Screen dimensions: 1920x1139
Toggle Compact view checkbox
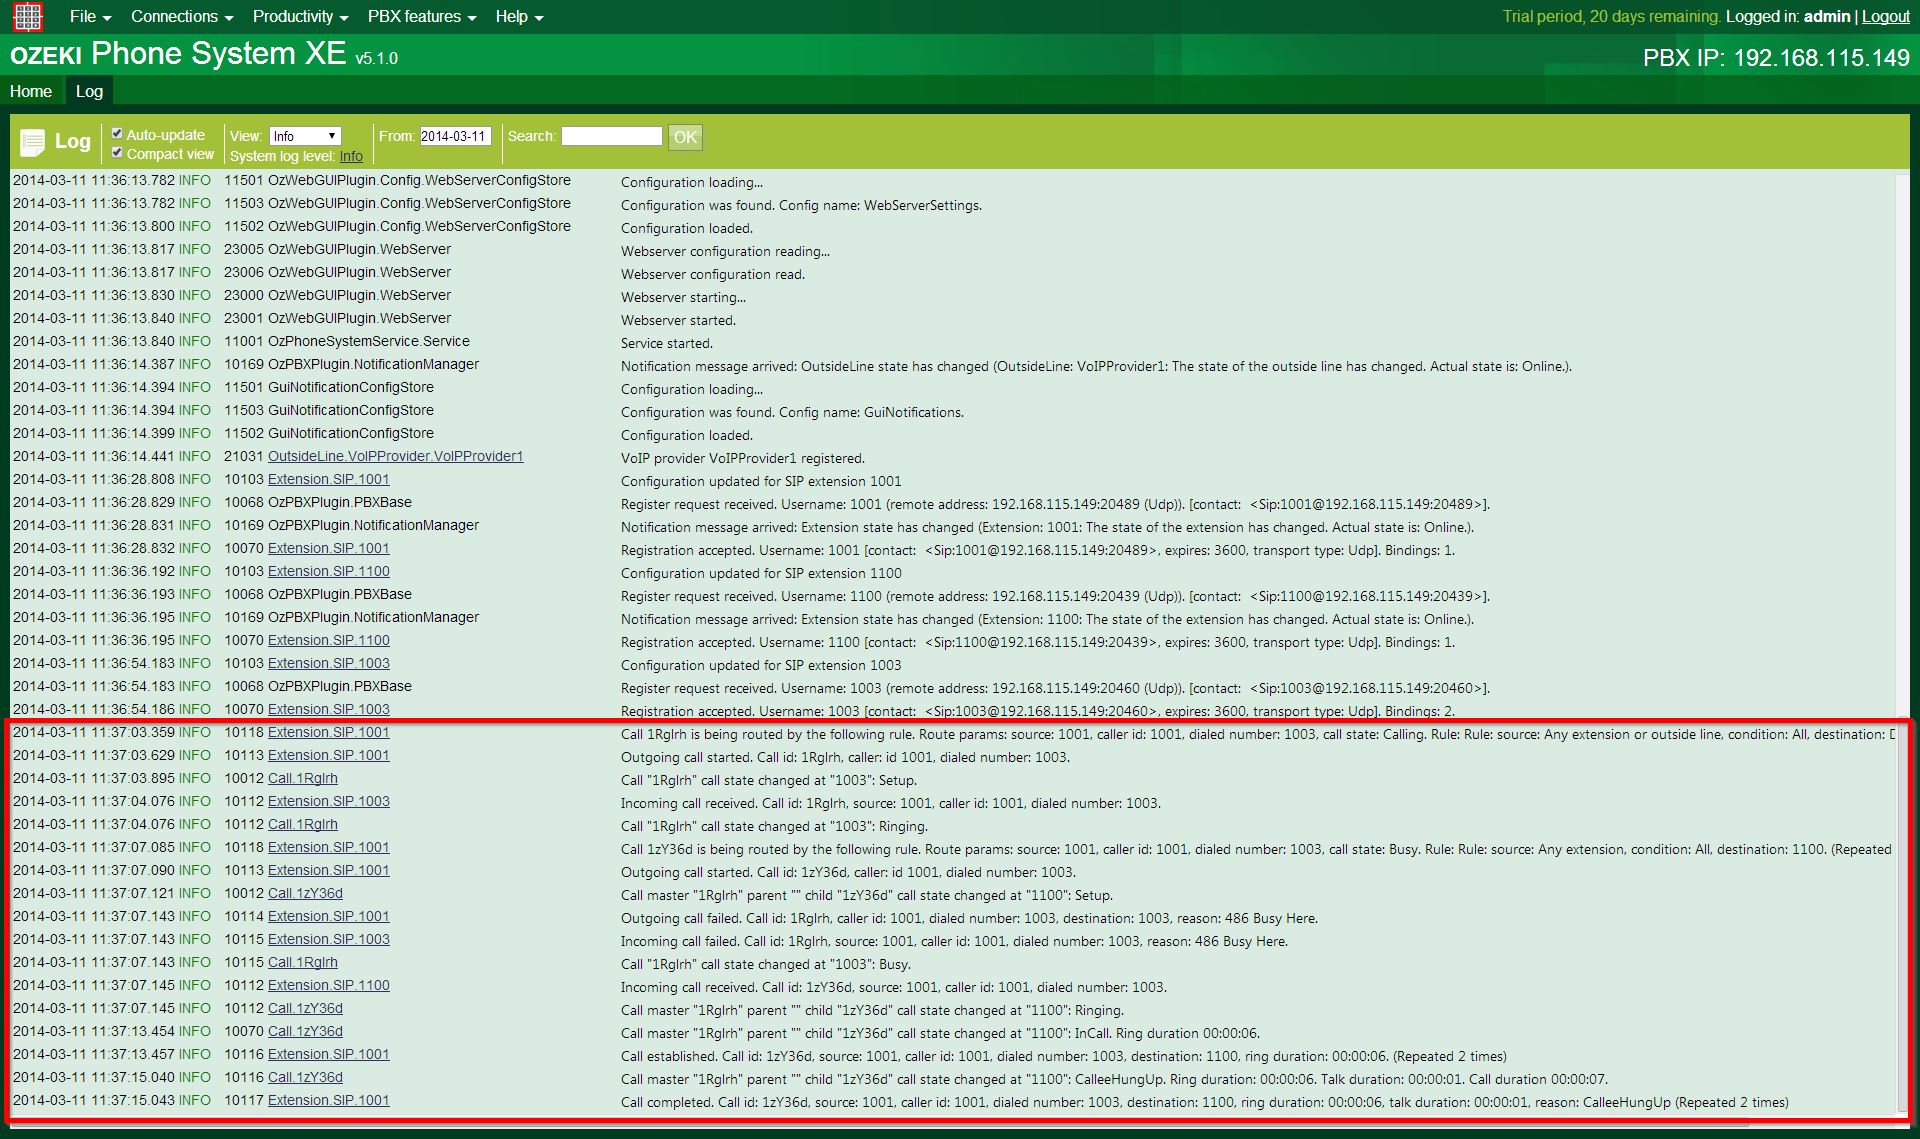(119, 153)
